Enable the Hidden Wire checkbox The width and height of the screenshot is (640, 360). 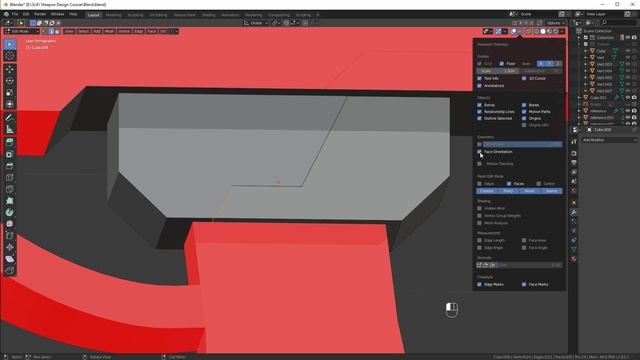click(480, 208)
